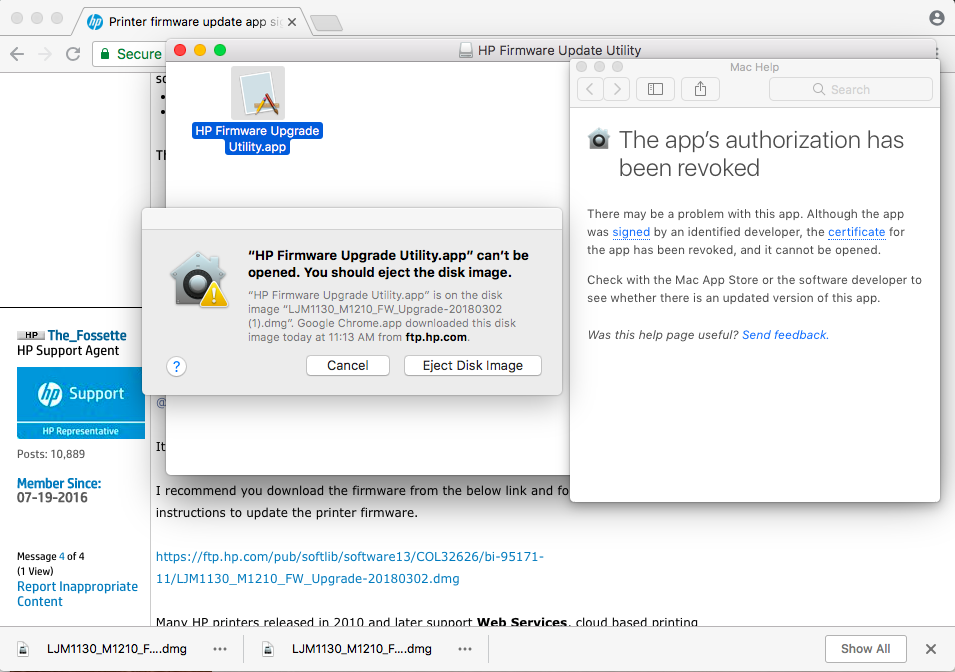Open options for first downloaded dmg
Image resolution: width=955 pixels, height=672 pixels.
point(219,648)
